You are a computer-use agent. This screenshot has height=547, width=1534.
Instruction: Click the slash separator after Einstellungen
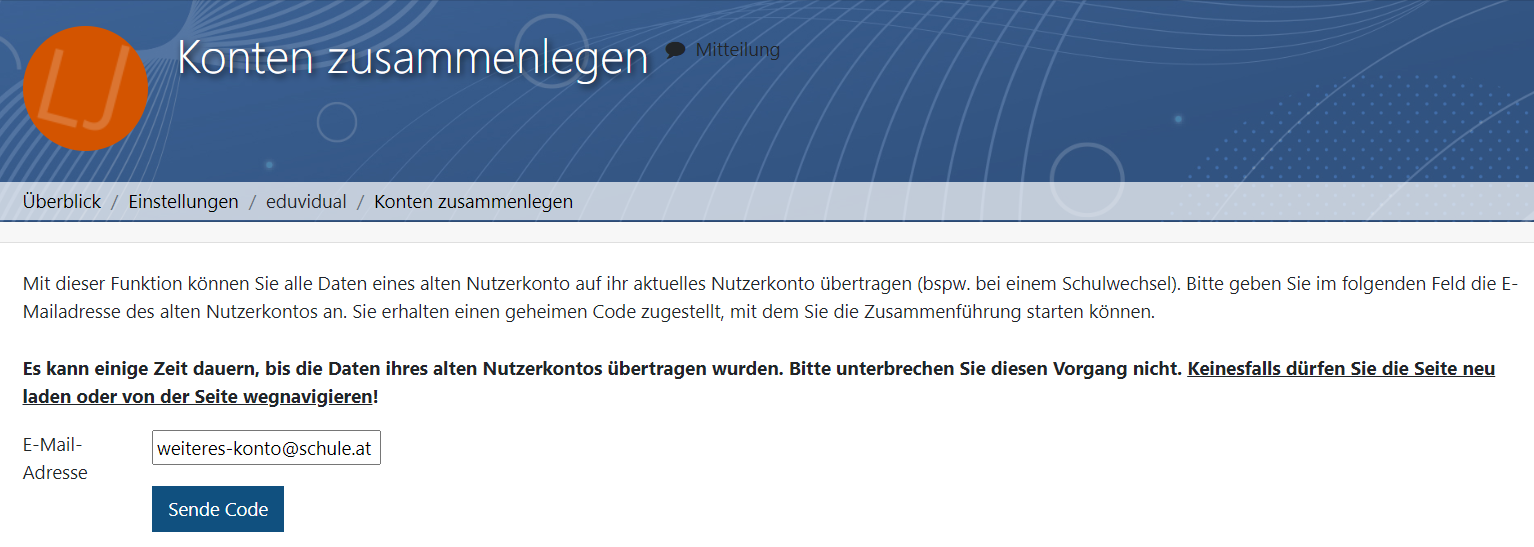tap(252, 202)
